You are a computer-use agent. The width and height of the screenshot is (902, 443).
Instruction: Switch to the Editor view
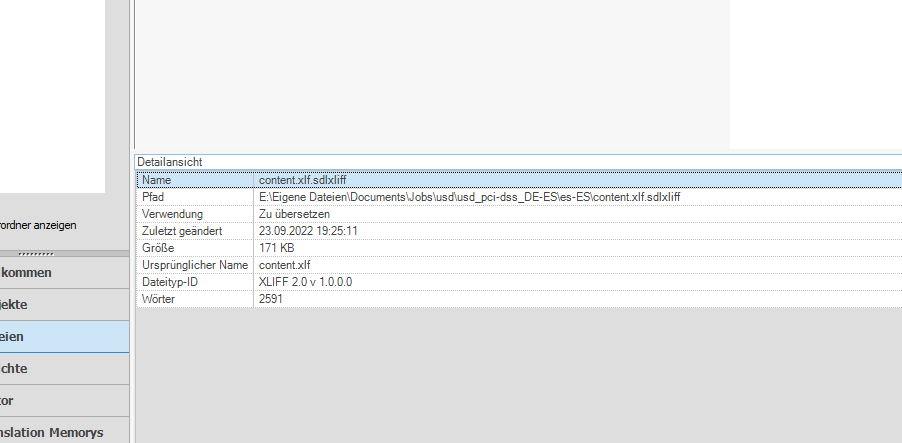point(64,401)
